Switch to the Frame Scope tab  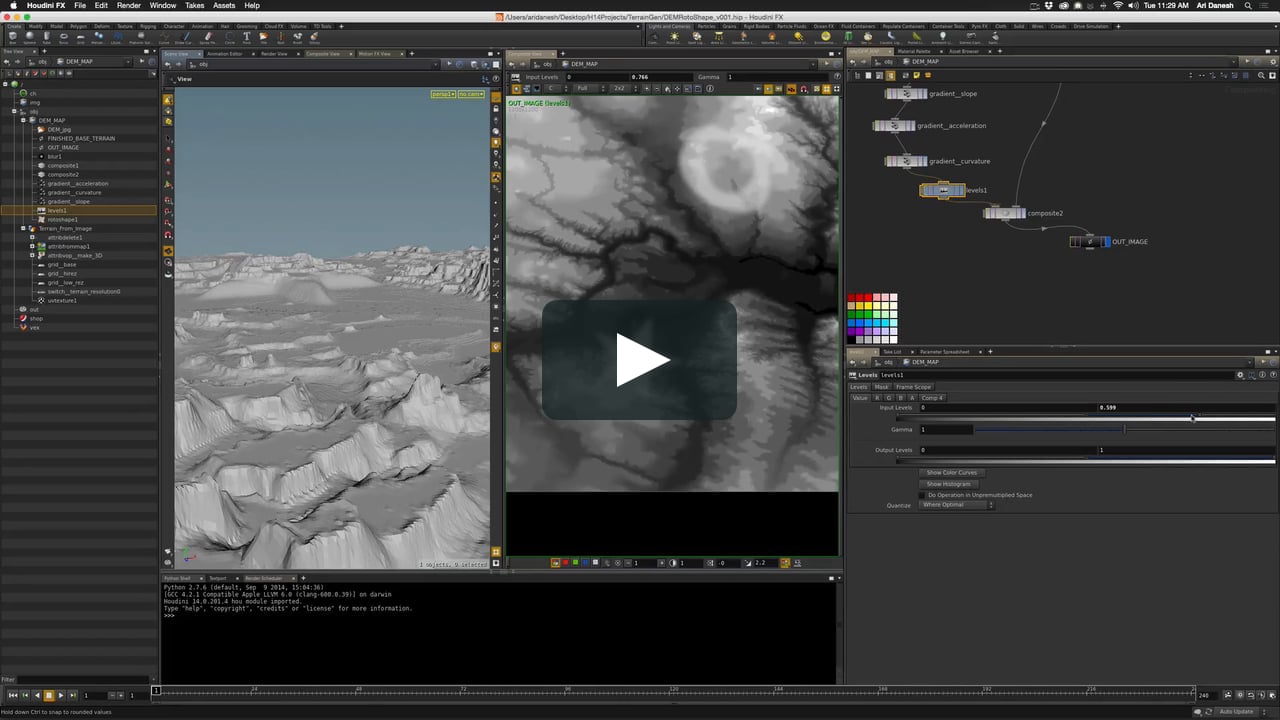[913, 387]
